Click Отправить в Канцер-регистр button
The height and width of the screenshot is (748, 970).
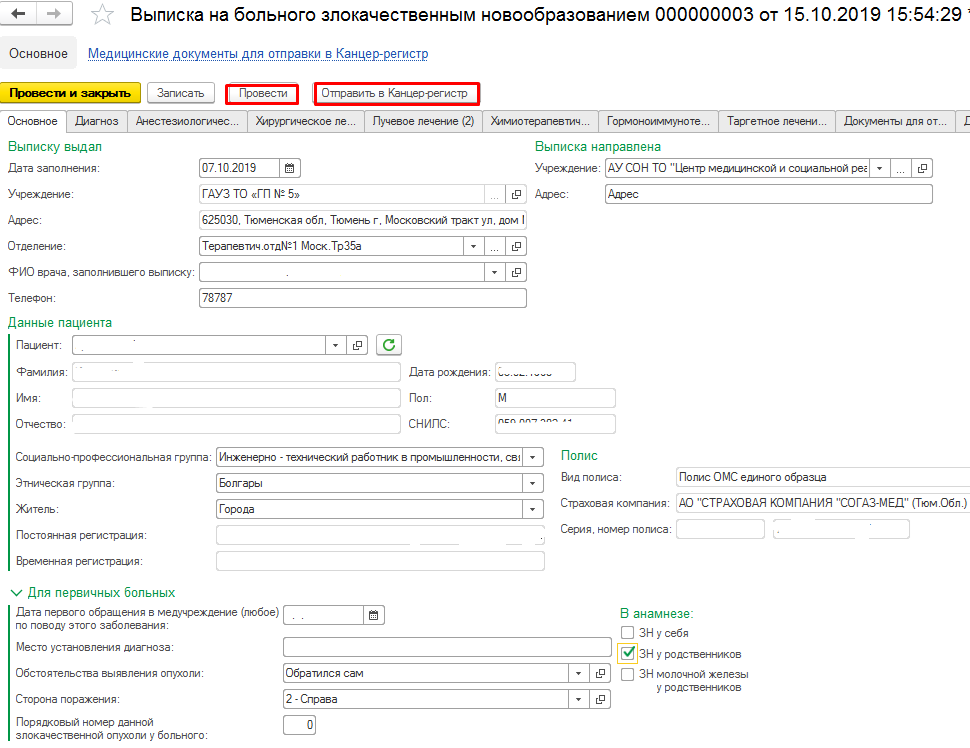pyautogui.click(x=395, y=93)
